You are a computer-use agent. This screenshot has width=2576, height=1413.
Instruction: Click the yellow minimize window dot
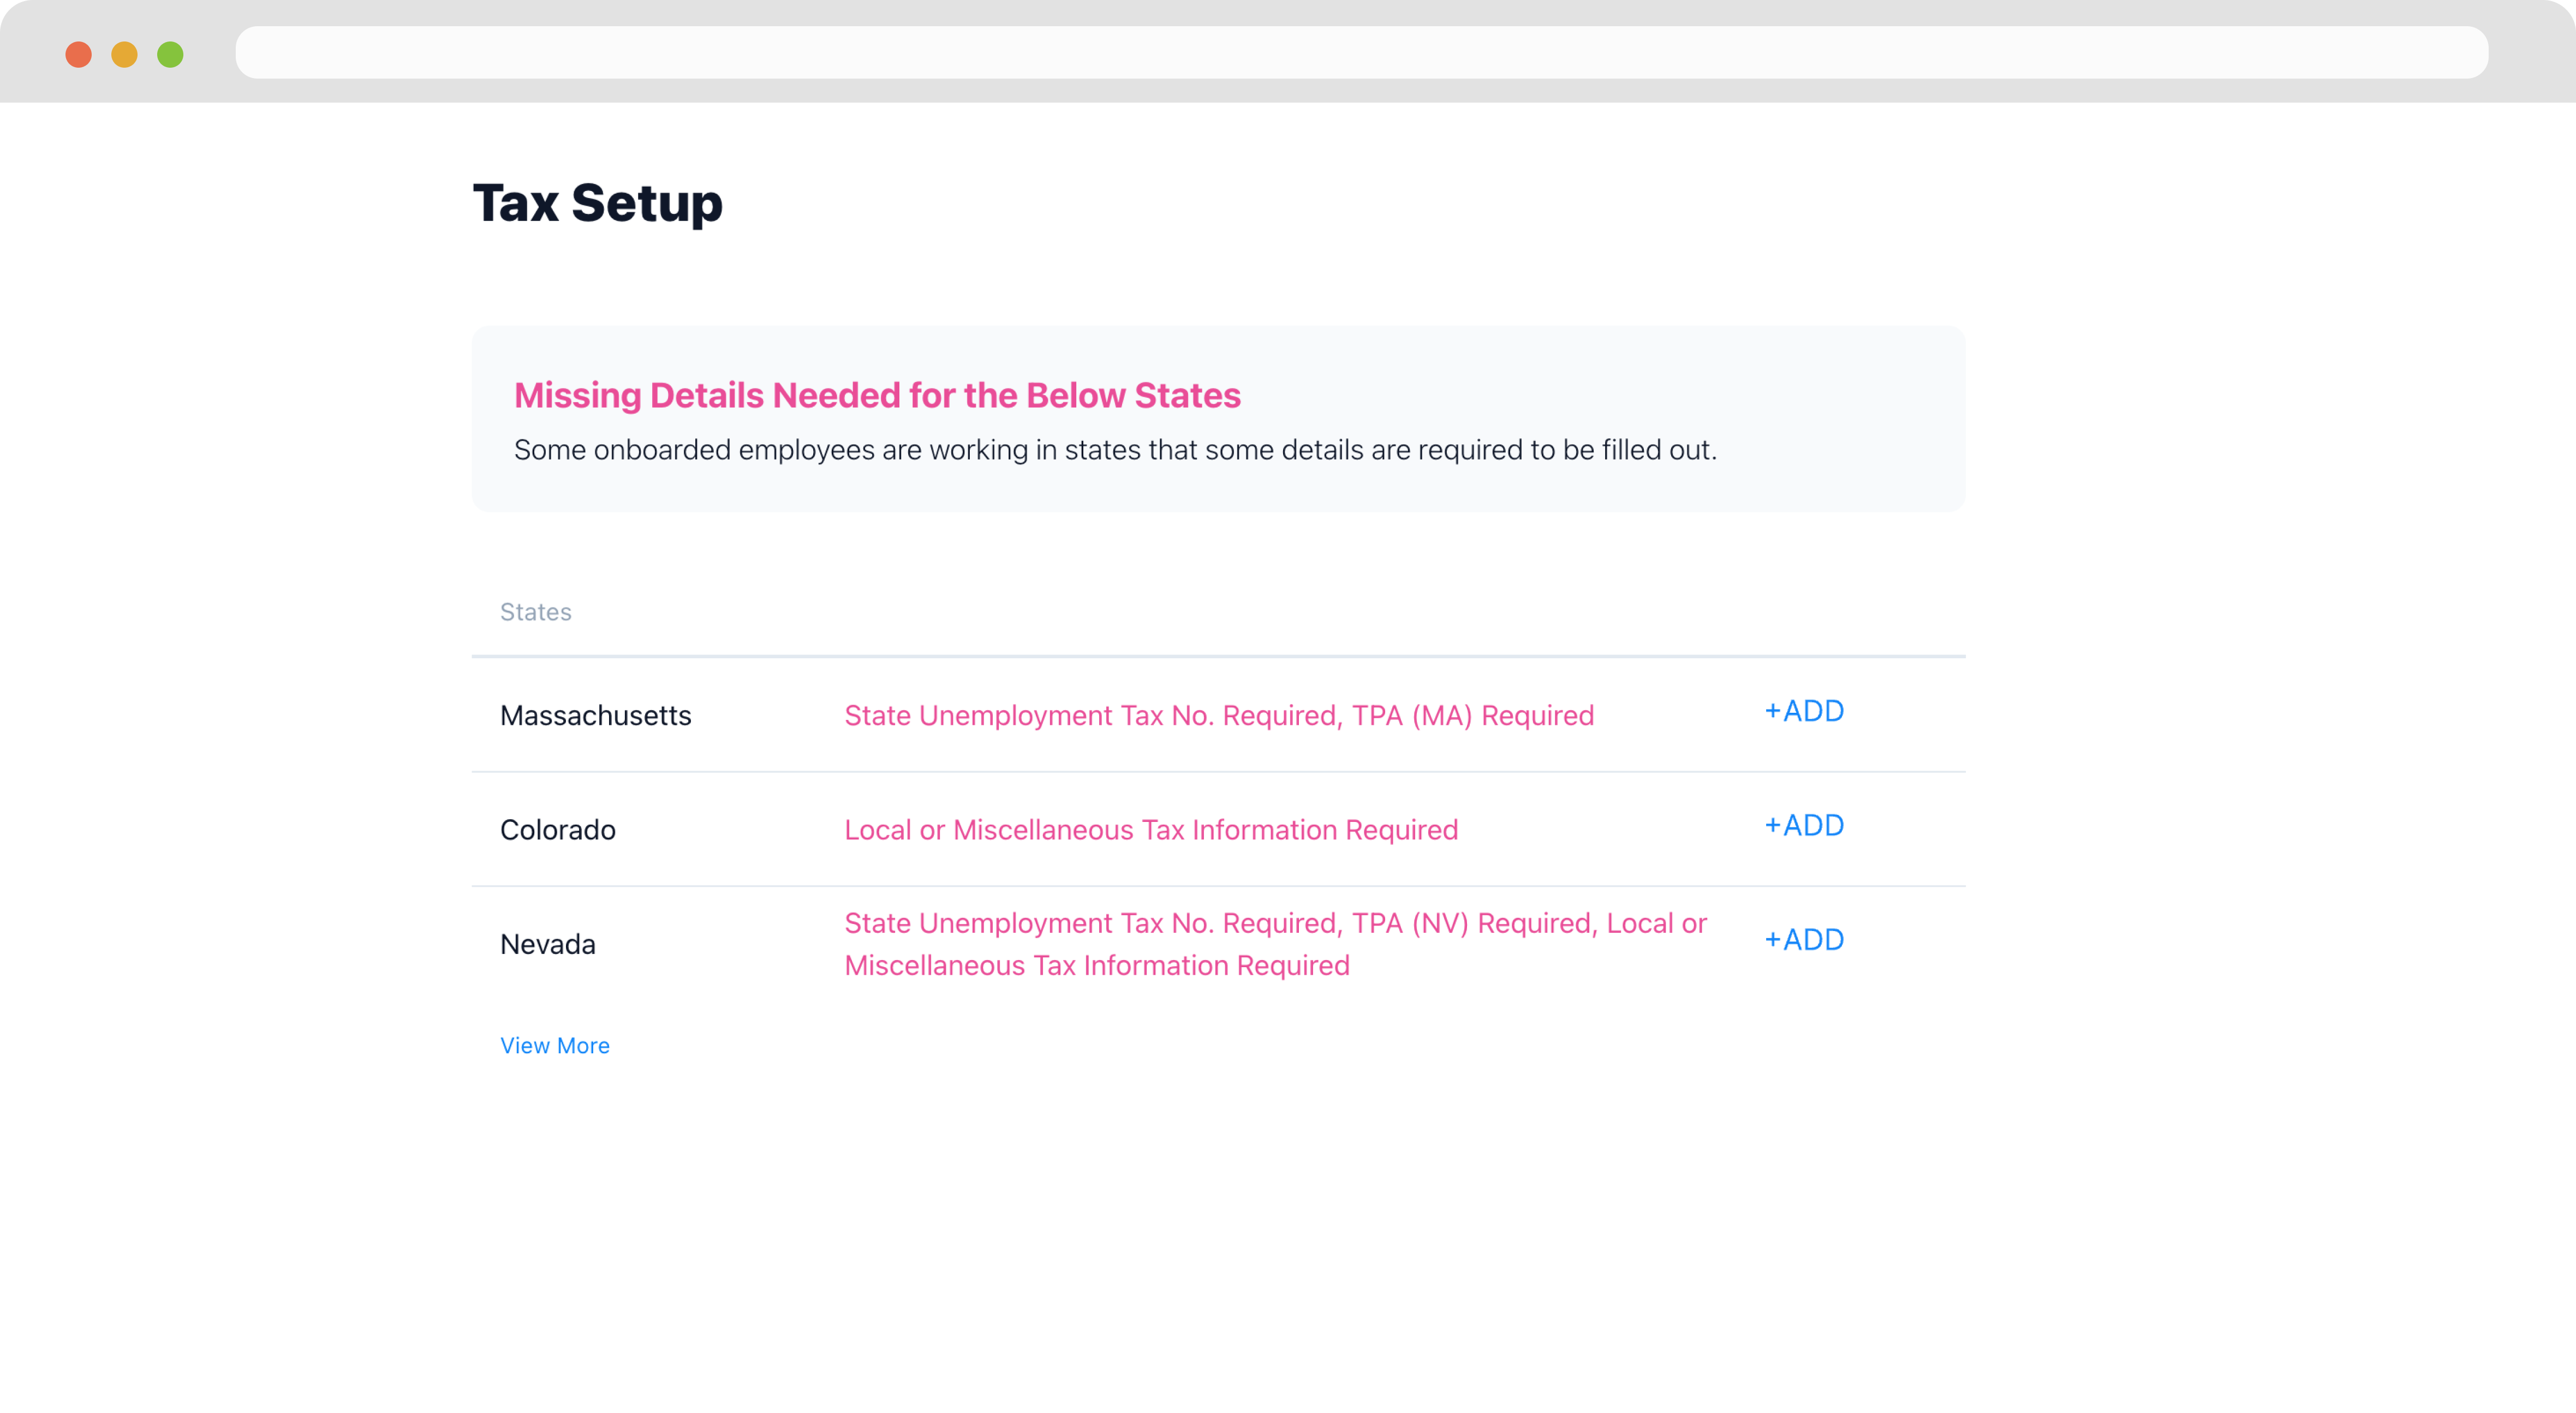click(124, 54)
